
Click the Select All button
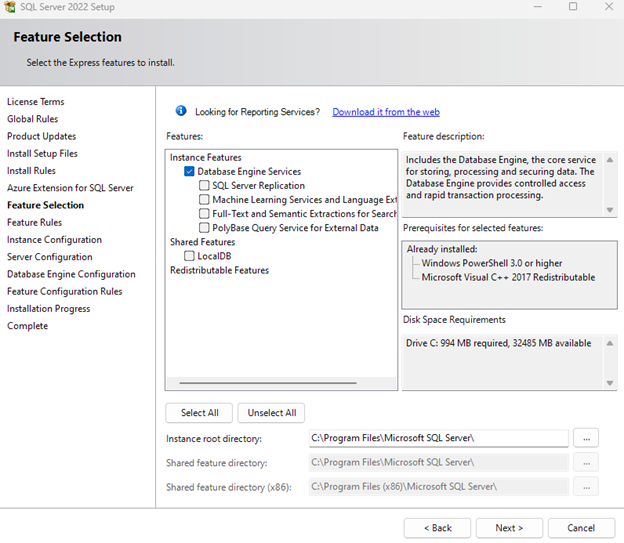pyautogui.click(x=199, y=413)
